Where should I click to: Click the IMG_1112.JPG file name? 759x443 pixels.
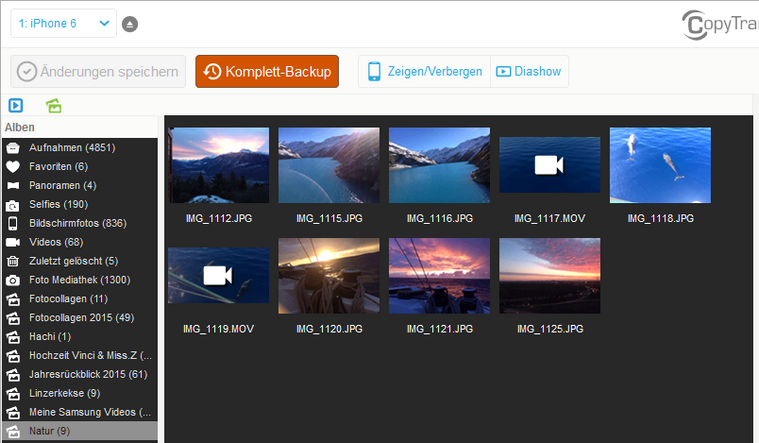pos(219,218)
